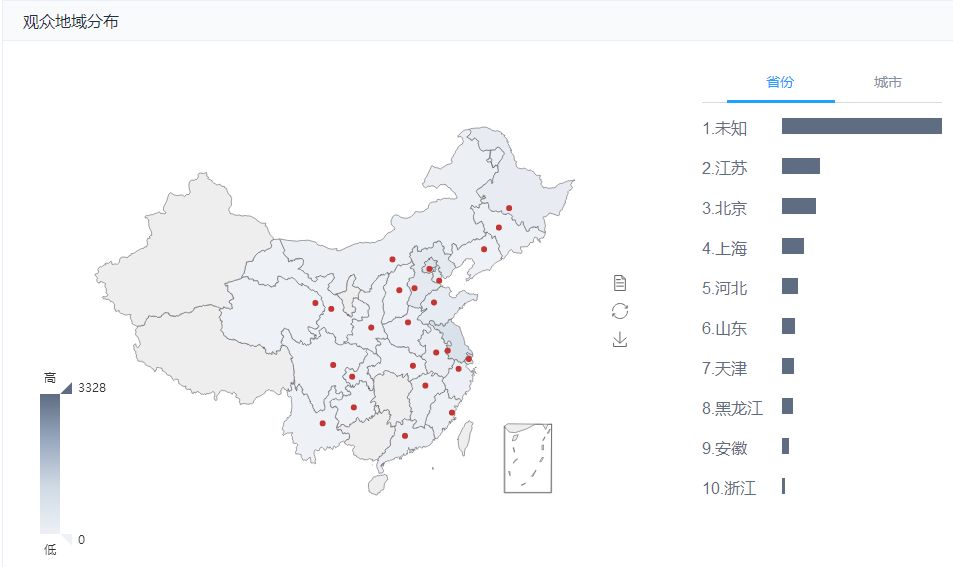Select the 6.山东 row label

click(x=724, y=328)
